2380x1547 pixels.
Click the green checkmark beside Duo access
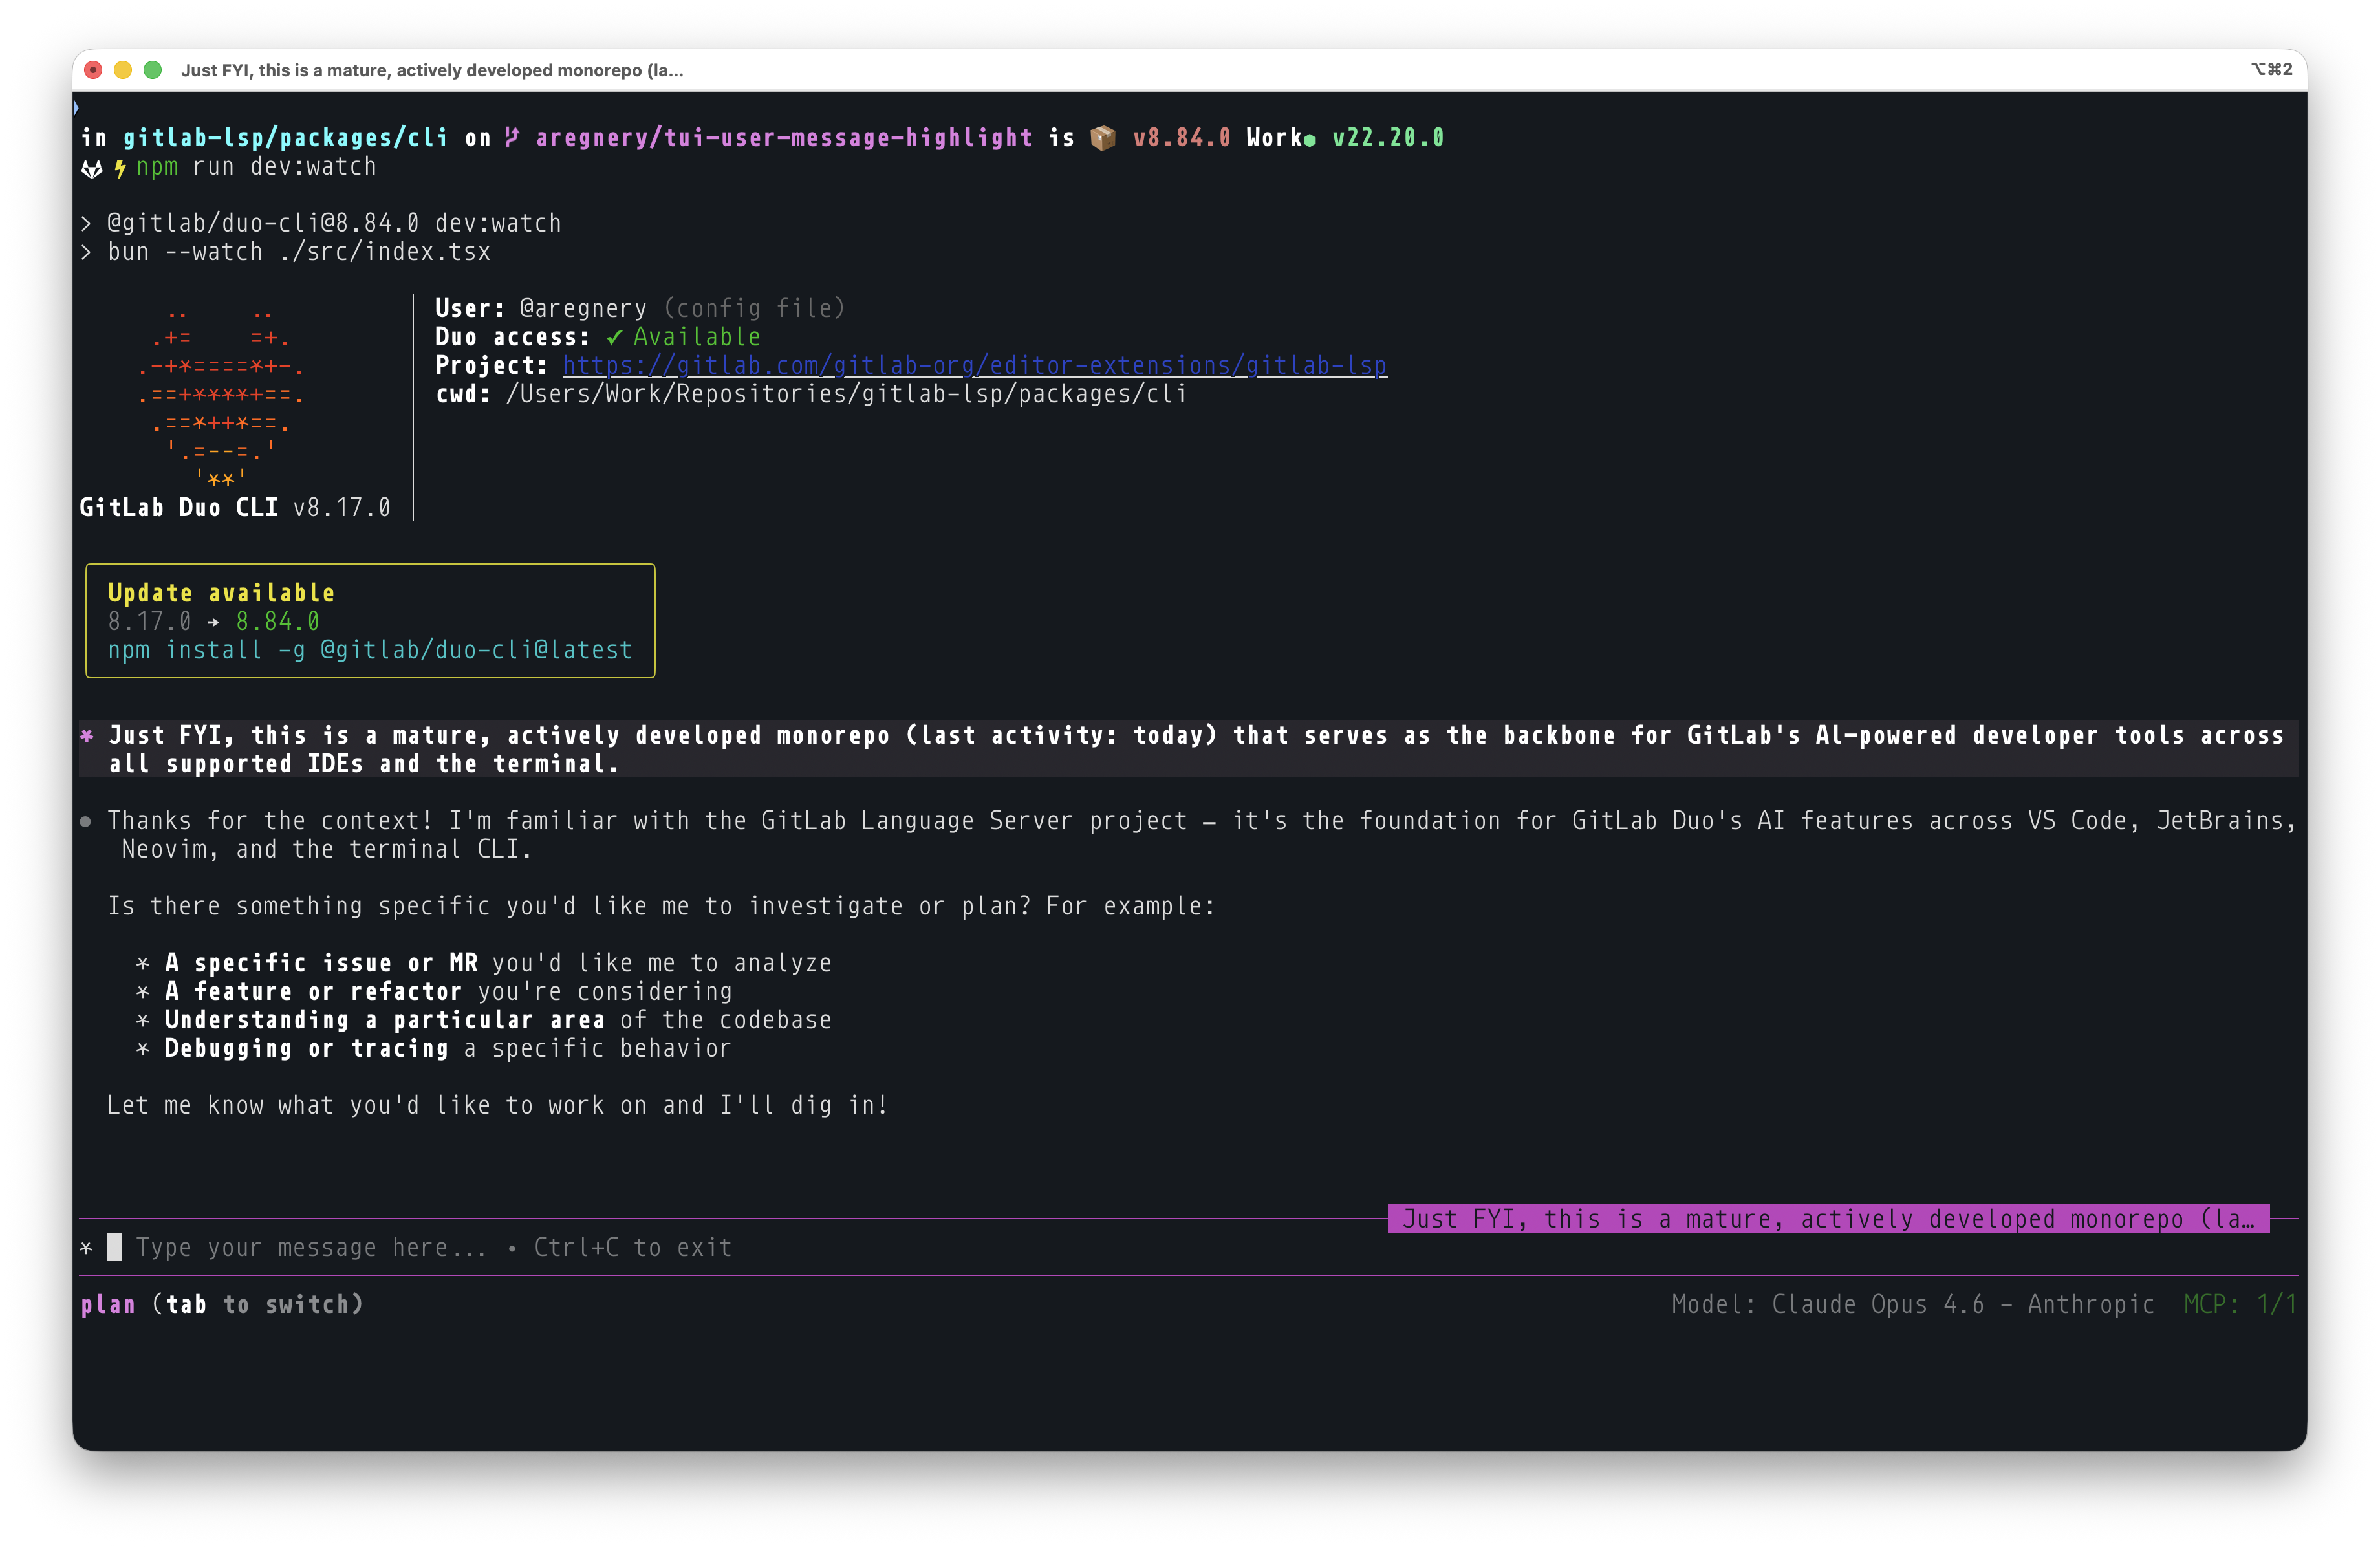[612, 337]
